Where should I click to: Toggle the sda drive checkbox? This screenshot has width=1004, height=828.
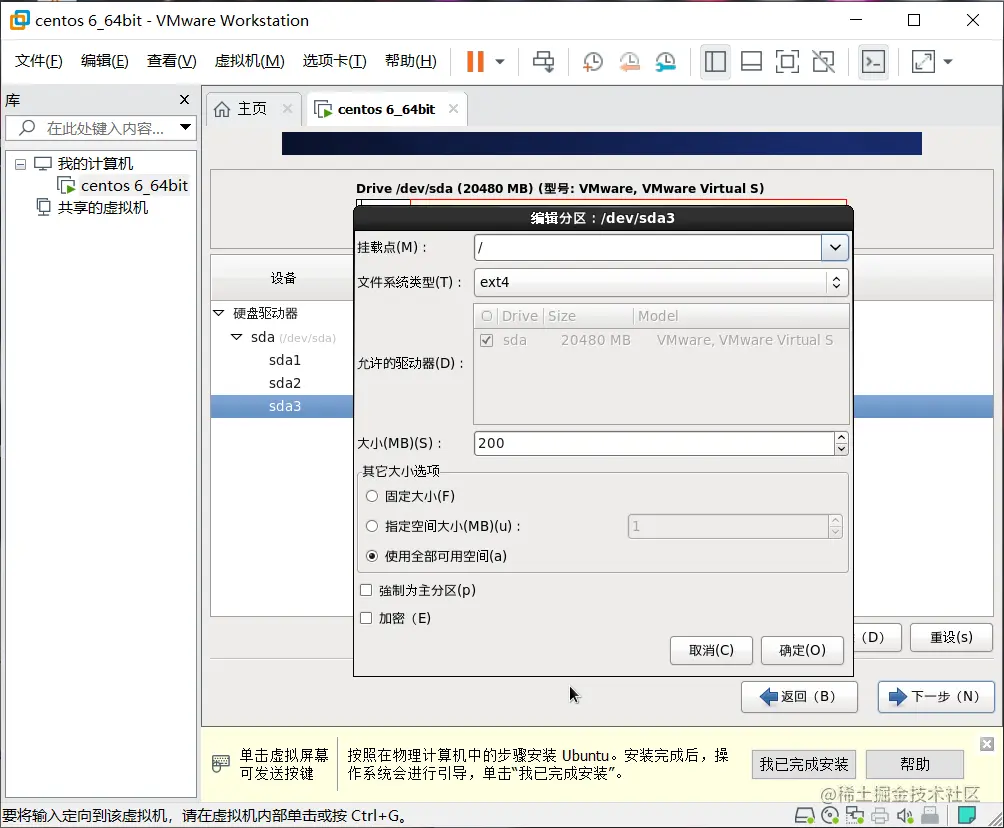(x=487, y=340)
